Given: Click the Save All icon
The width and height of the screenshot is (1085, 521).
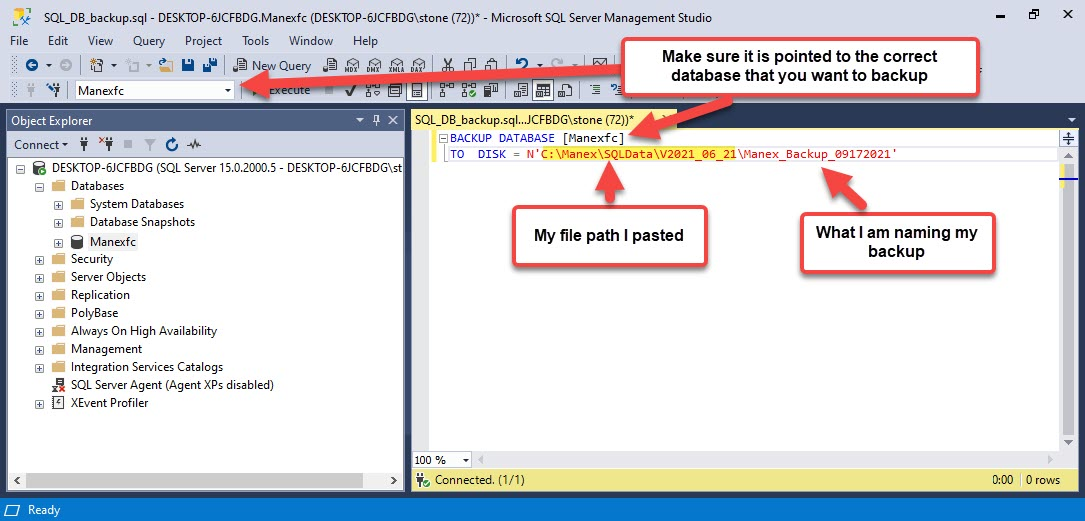Looking at the screenshot, I should coord(210,65).
